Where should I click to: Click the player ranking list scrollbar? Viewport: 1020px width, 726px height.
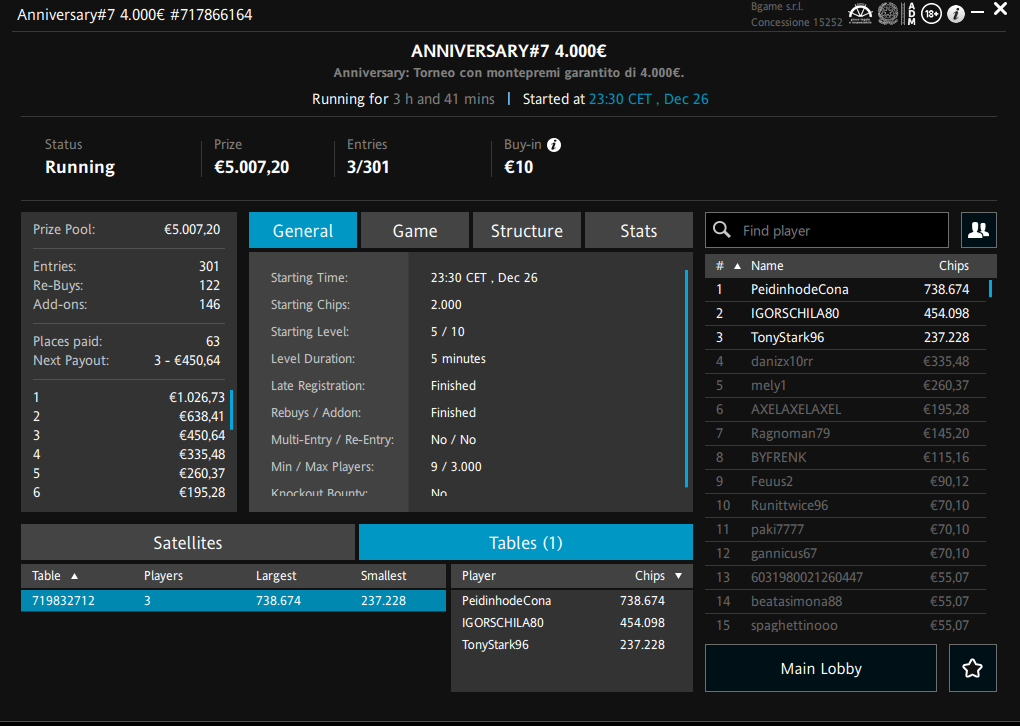click(990, 289)
